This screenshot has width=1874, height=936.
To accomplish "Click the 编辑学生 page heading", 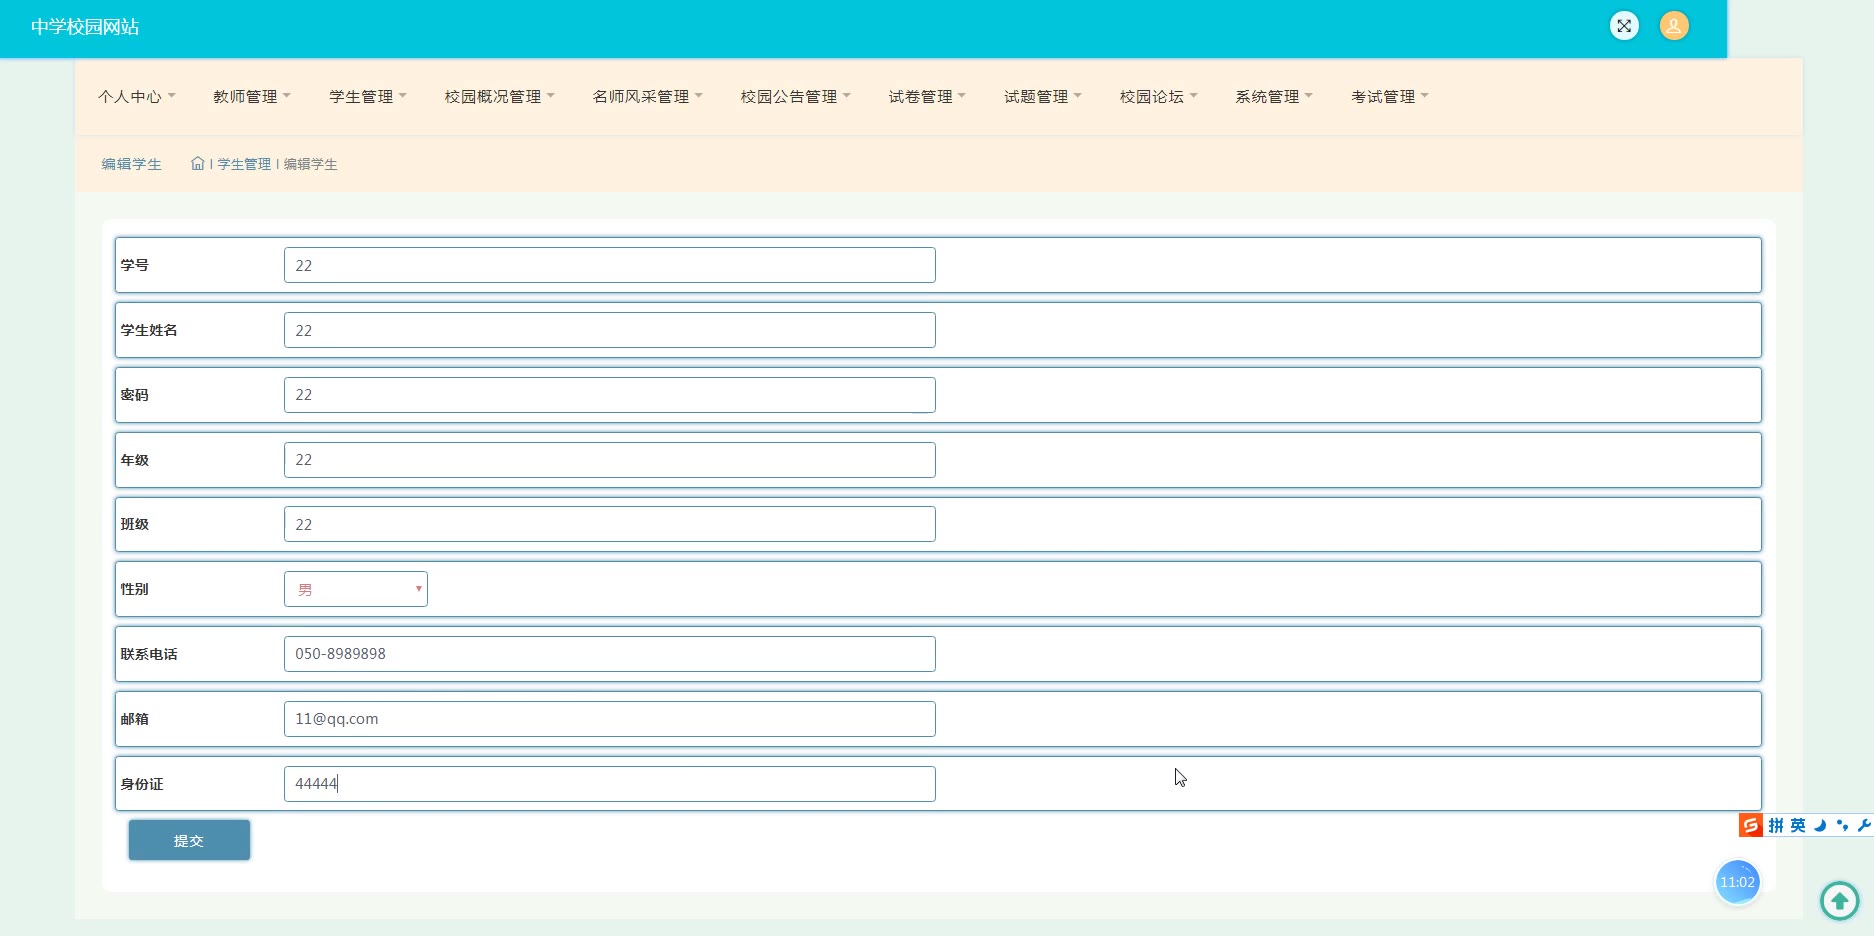I will pos(131,164).
